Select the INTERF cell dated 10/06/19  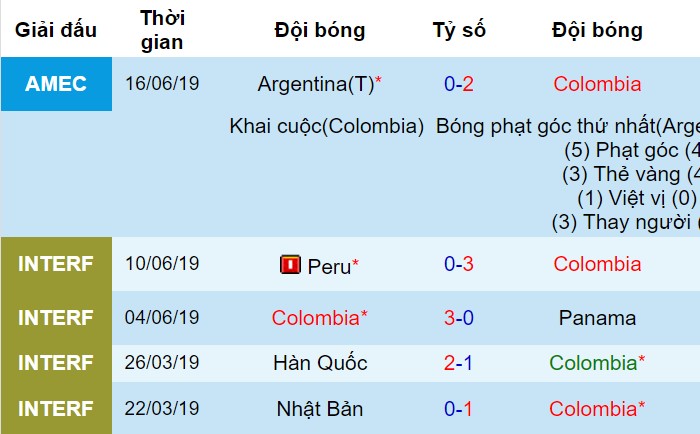pos(56,264)
